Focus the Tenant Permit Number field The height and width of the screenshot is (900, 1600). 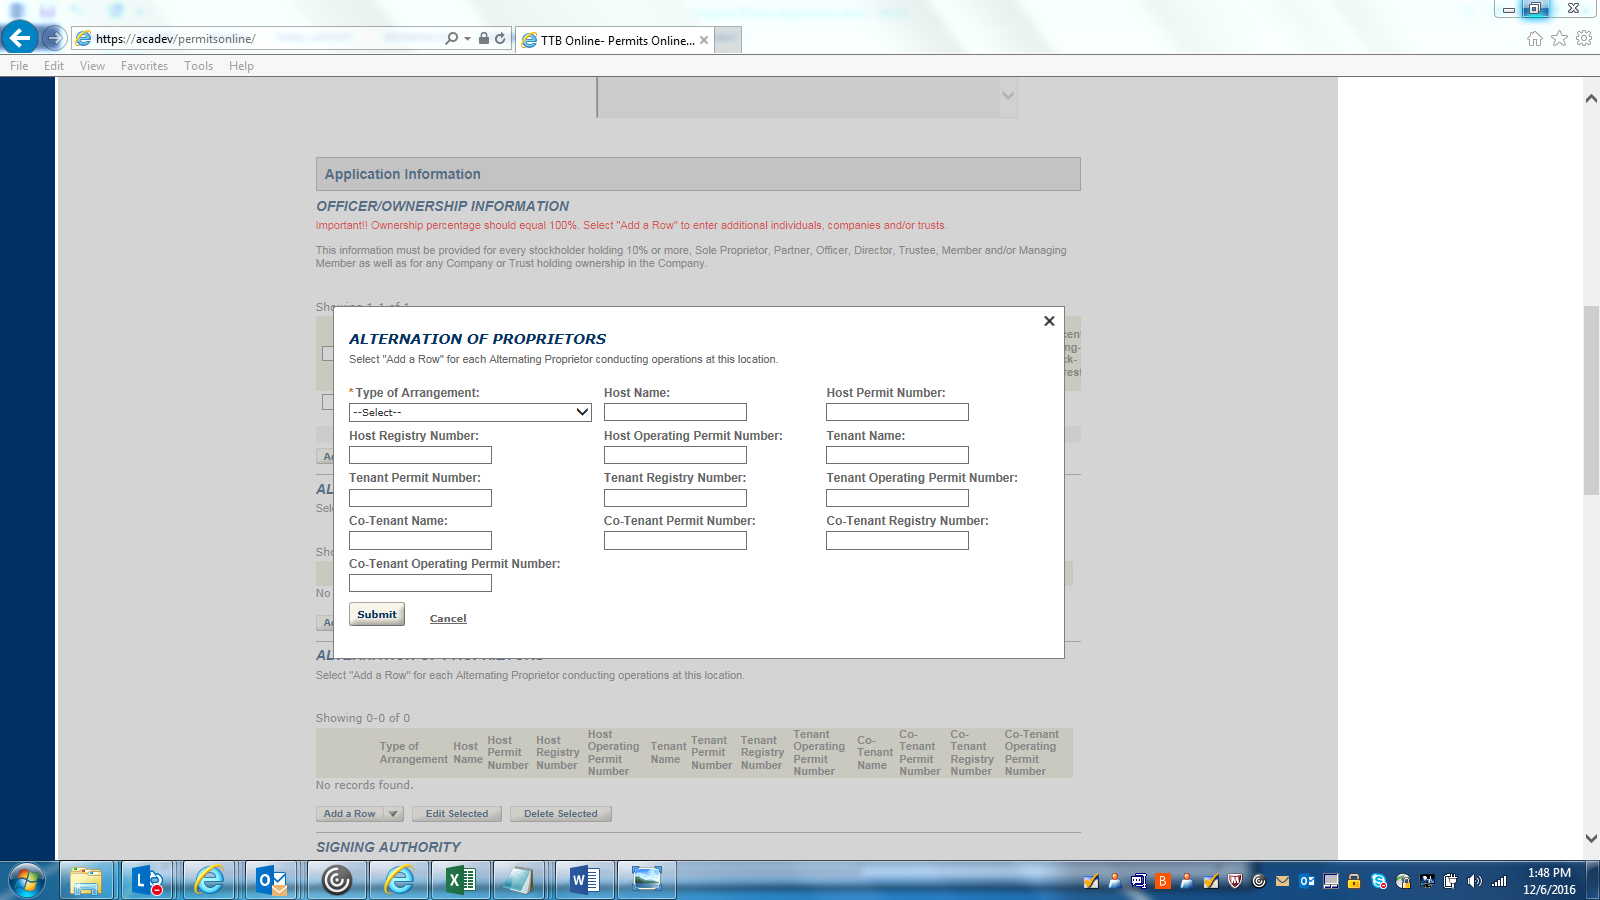(420, 498)
